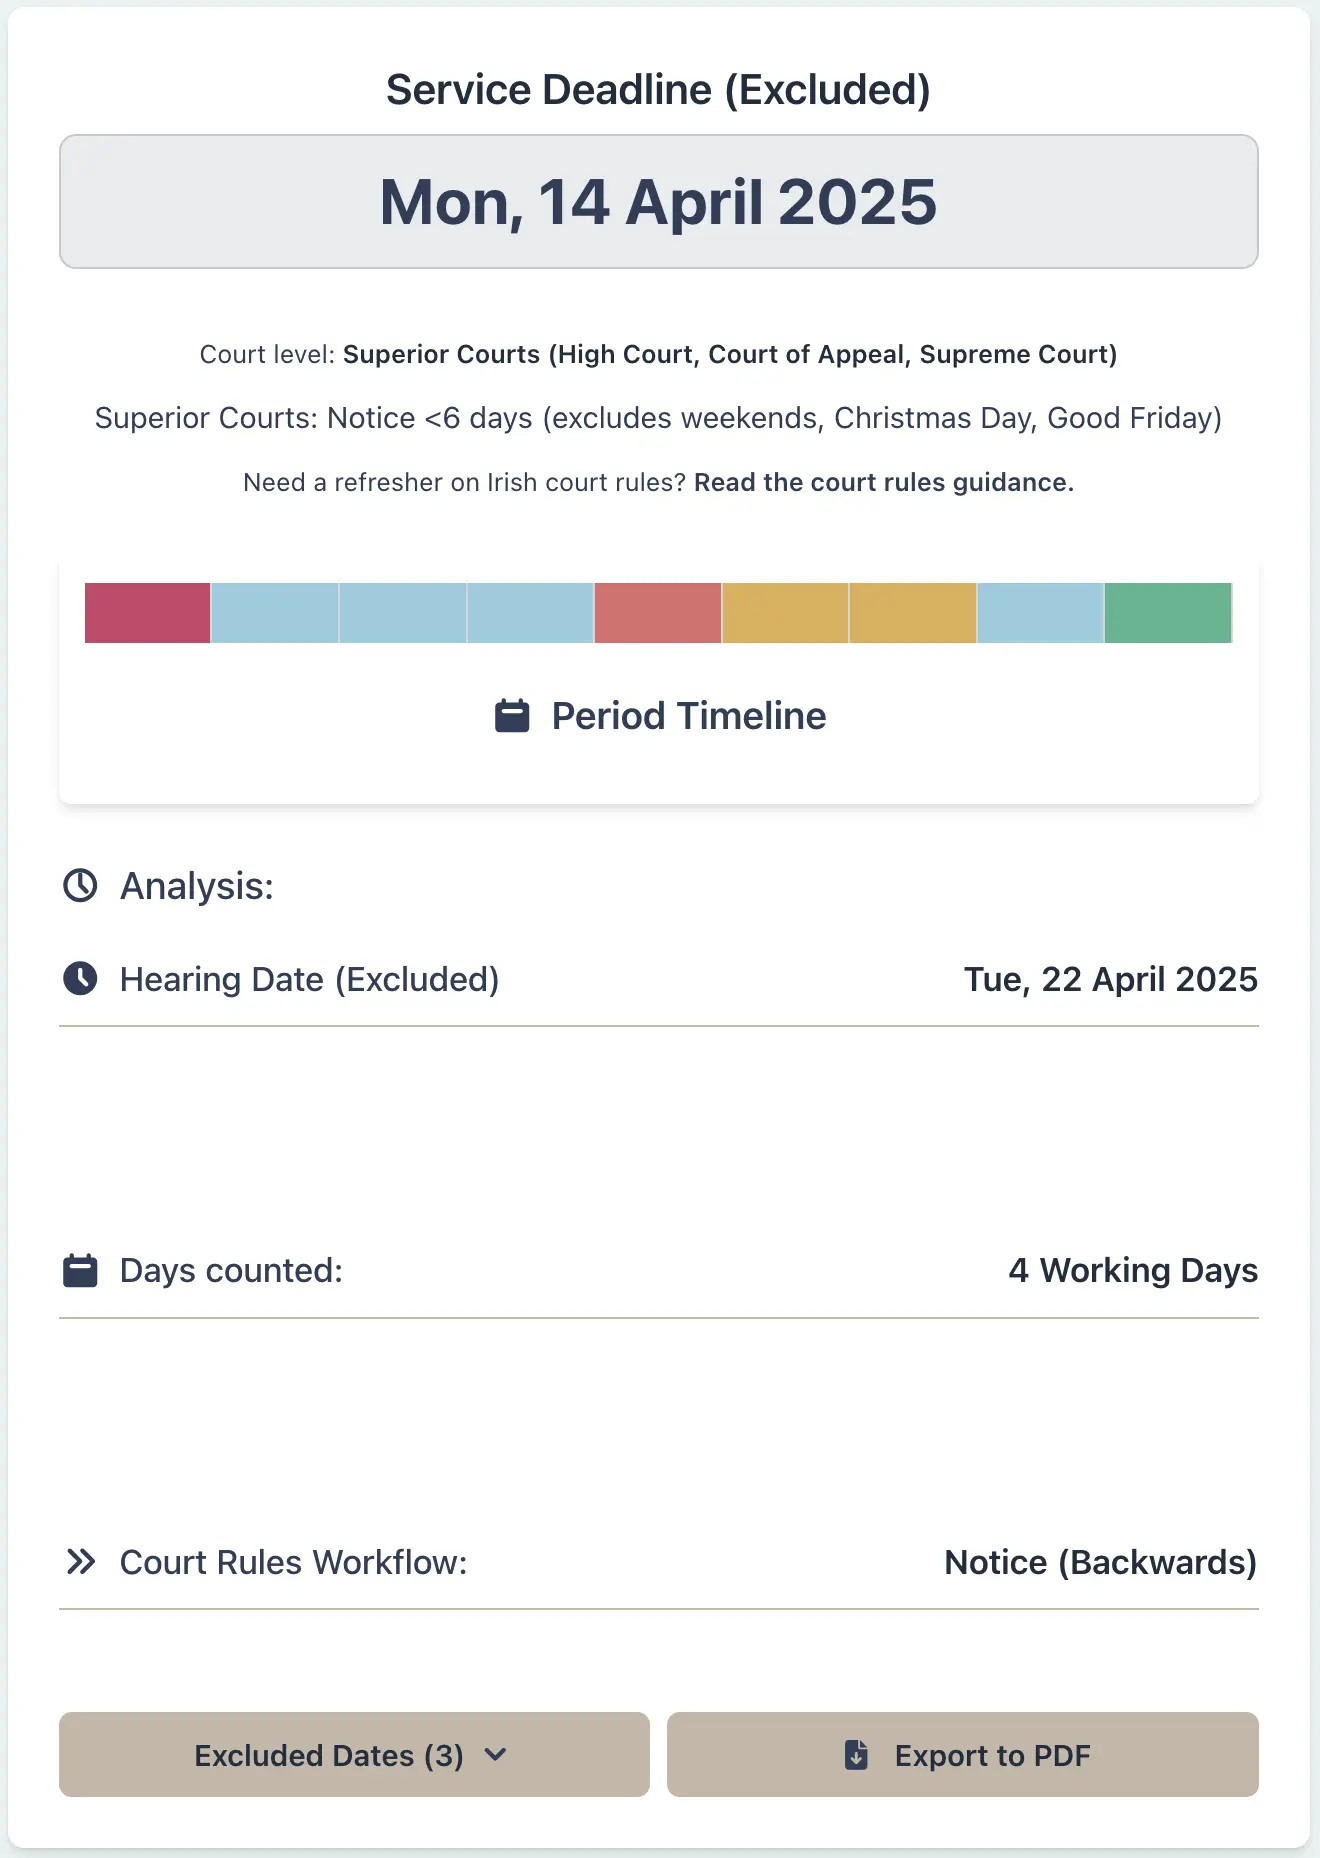
Task: Click the PDF download icon in Export button
Action: pyautogui.click(x=856, y=1754)
